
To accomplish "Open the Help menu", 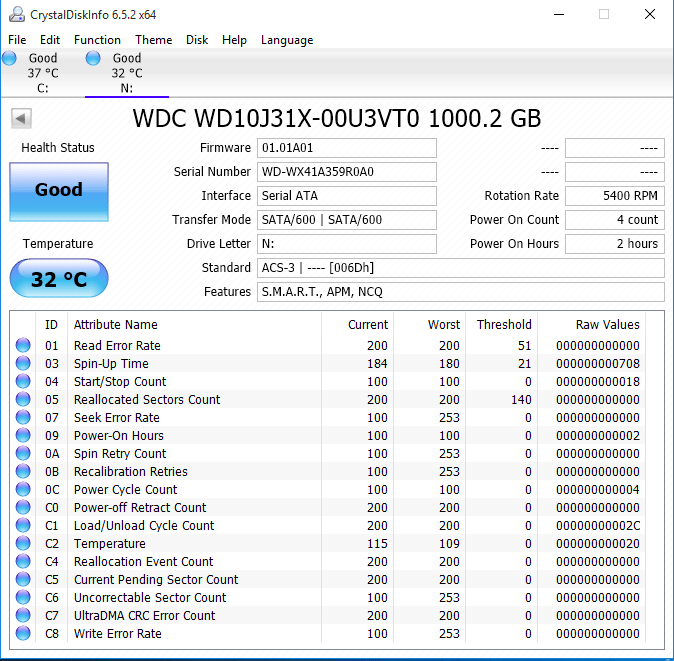I will pyautogui.click(x=234, y=40).
